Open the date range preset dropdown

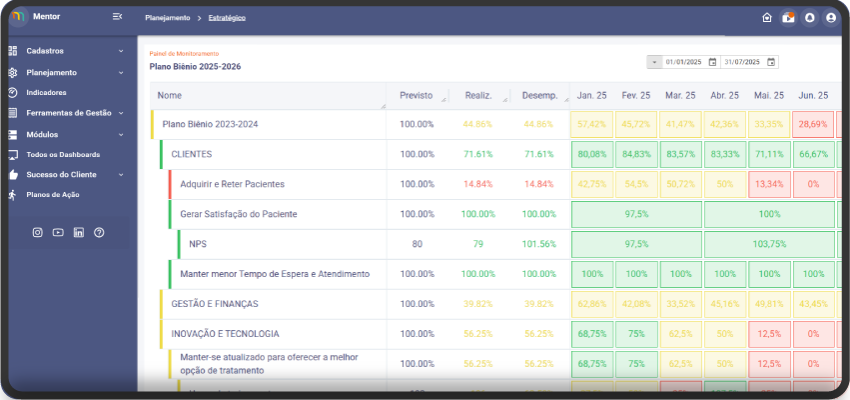pos(654,62)
